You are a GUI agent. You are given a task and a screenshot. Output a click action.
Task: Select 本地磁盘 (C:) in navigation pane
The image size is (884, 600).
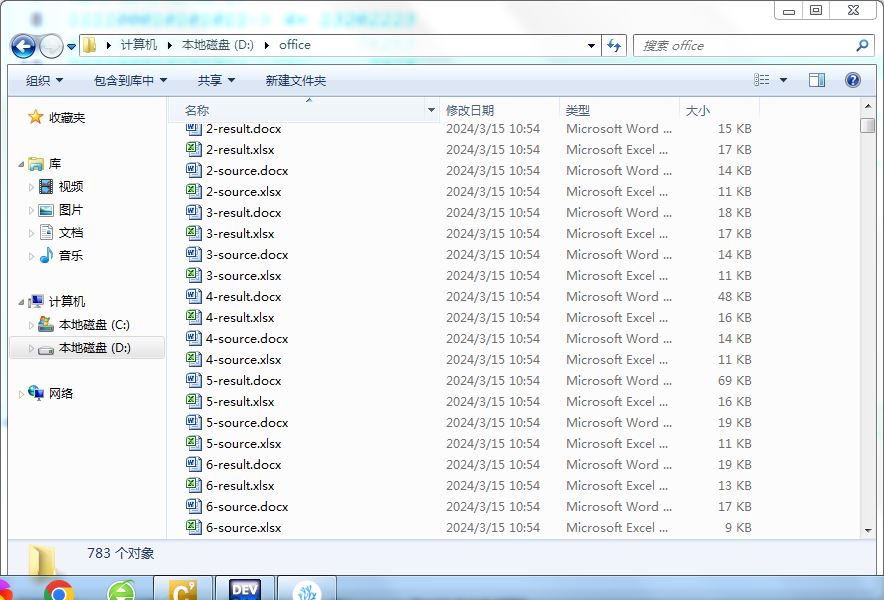(x=93, y=325)
